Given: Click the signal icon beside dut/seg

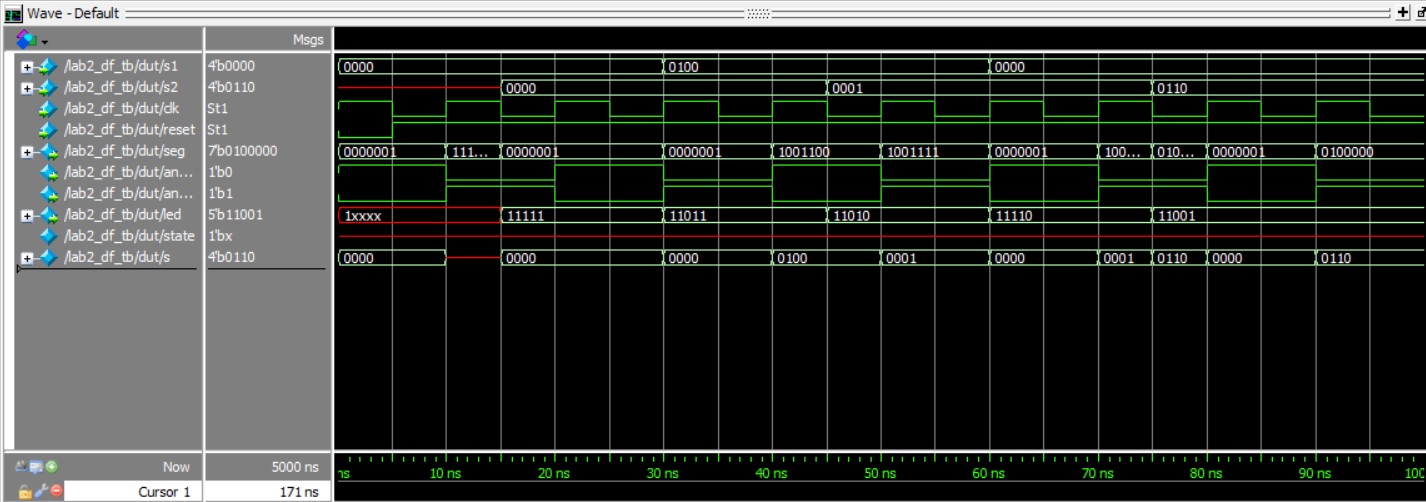Looking at the screenshot, I should point(47,151).
